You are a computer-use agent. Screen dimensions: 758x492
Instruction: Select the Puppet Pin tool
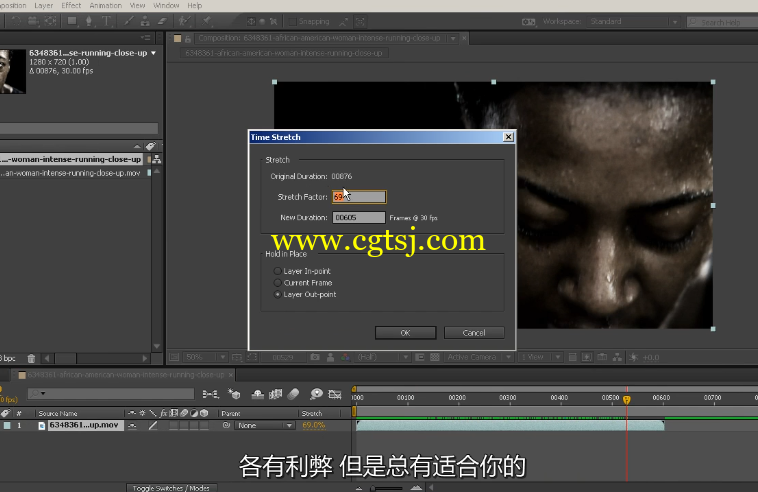click(206, 21)
